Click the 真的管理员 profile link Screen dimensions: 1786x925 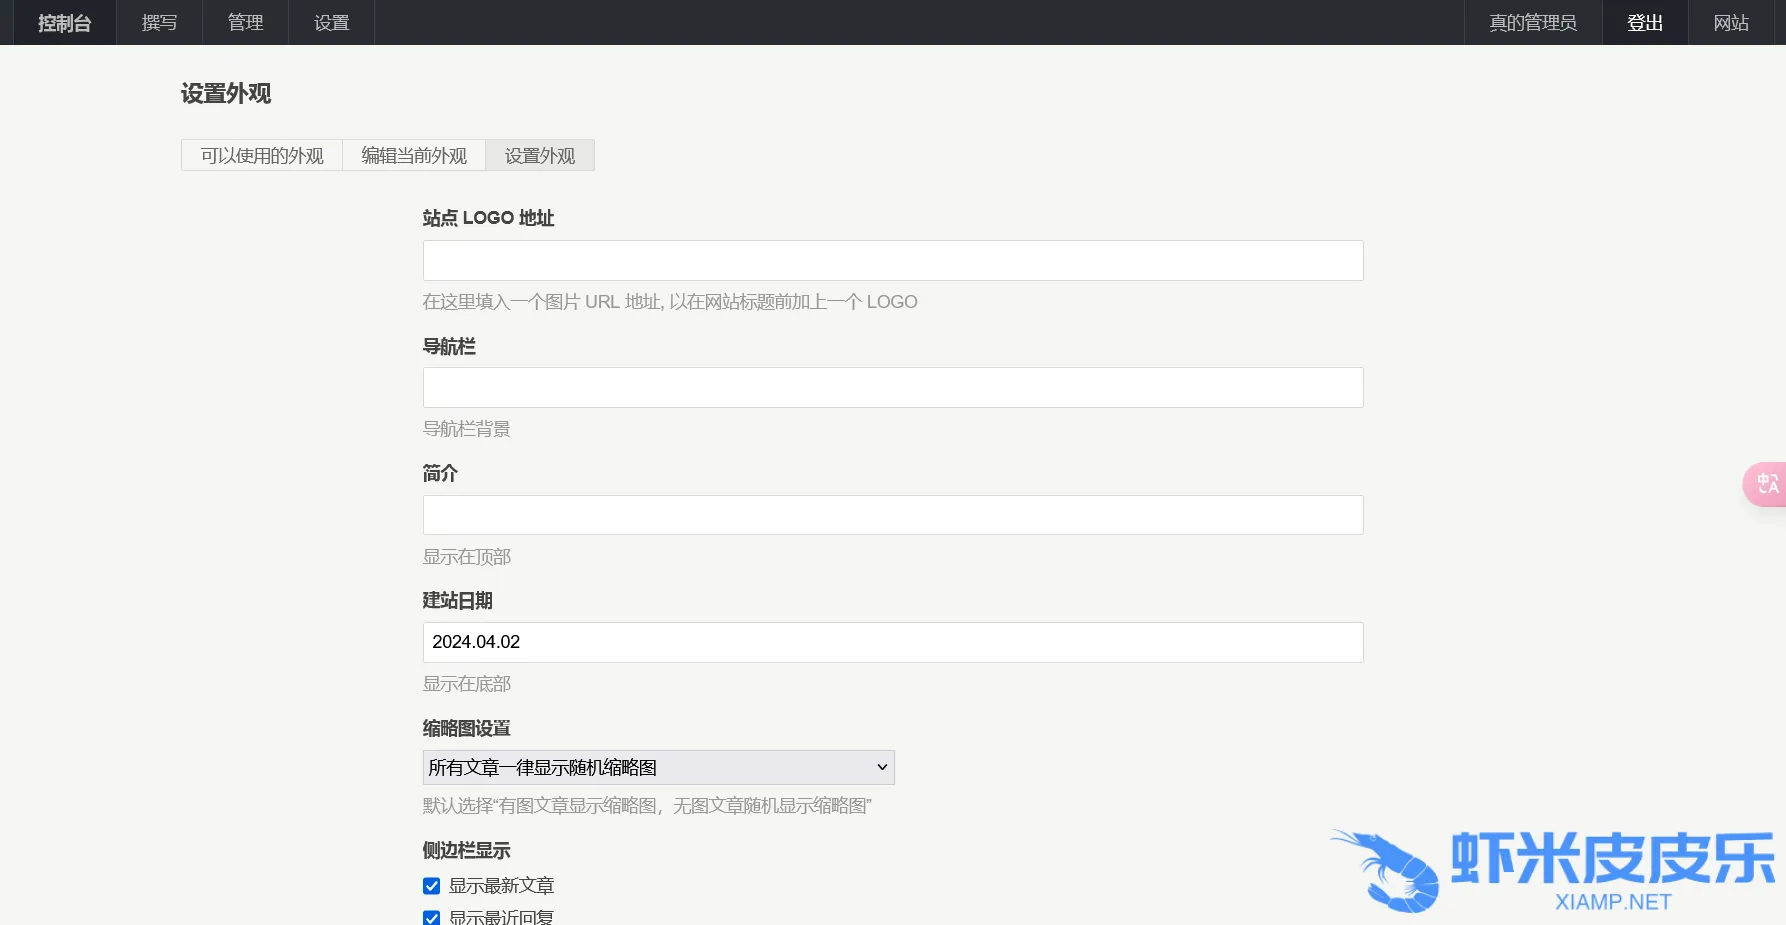coord(1533,23)
